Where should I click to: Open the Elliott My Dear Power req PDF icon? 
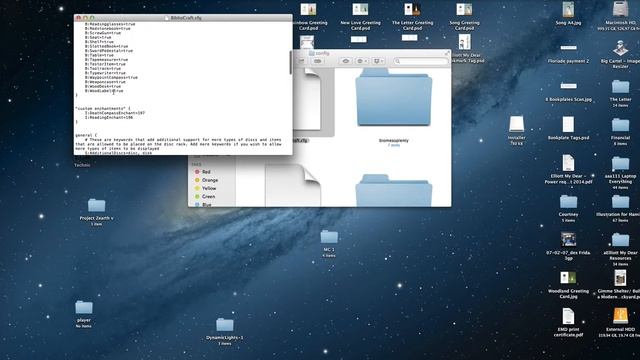click(568, 163)
